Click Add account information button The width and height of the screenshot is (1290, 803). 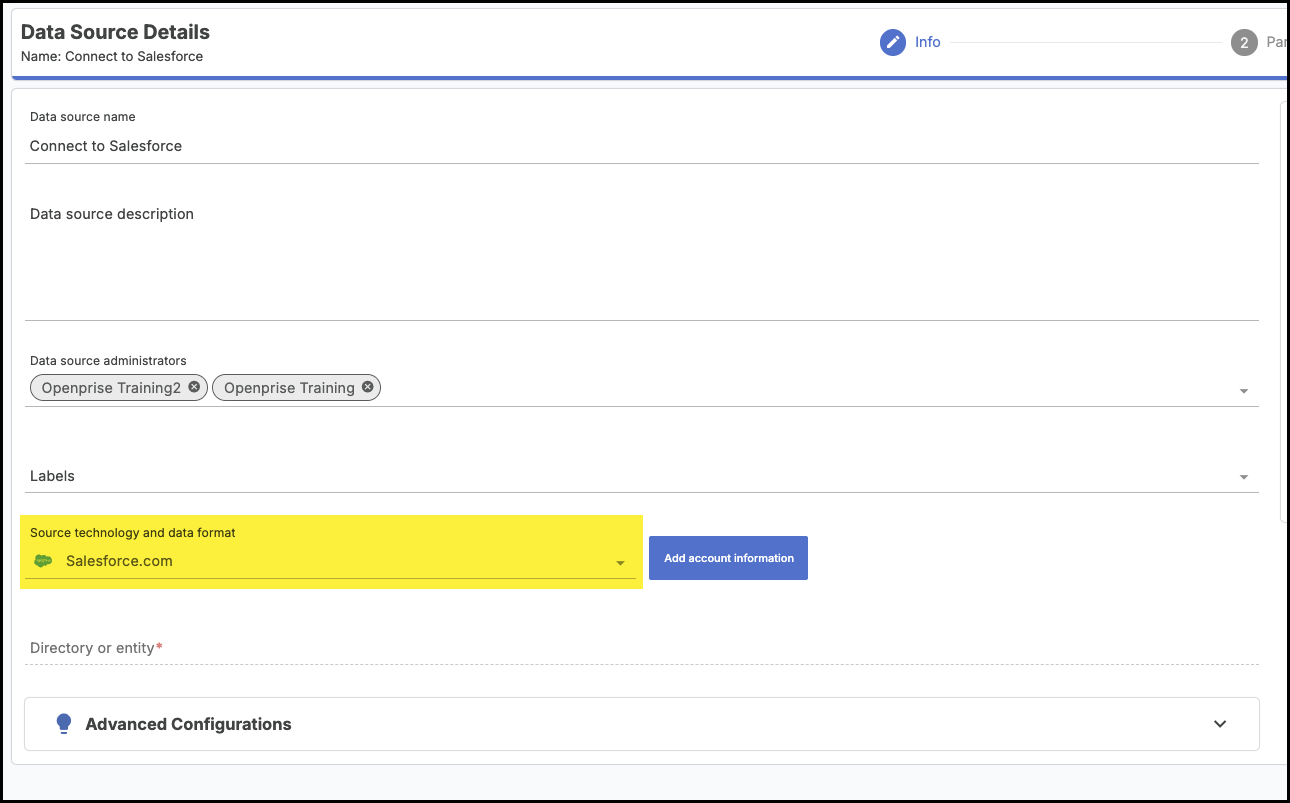tap(728, 558)
